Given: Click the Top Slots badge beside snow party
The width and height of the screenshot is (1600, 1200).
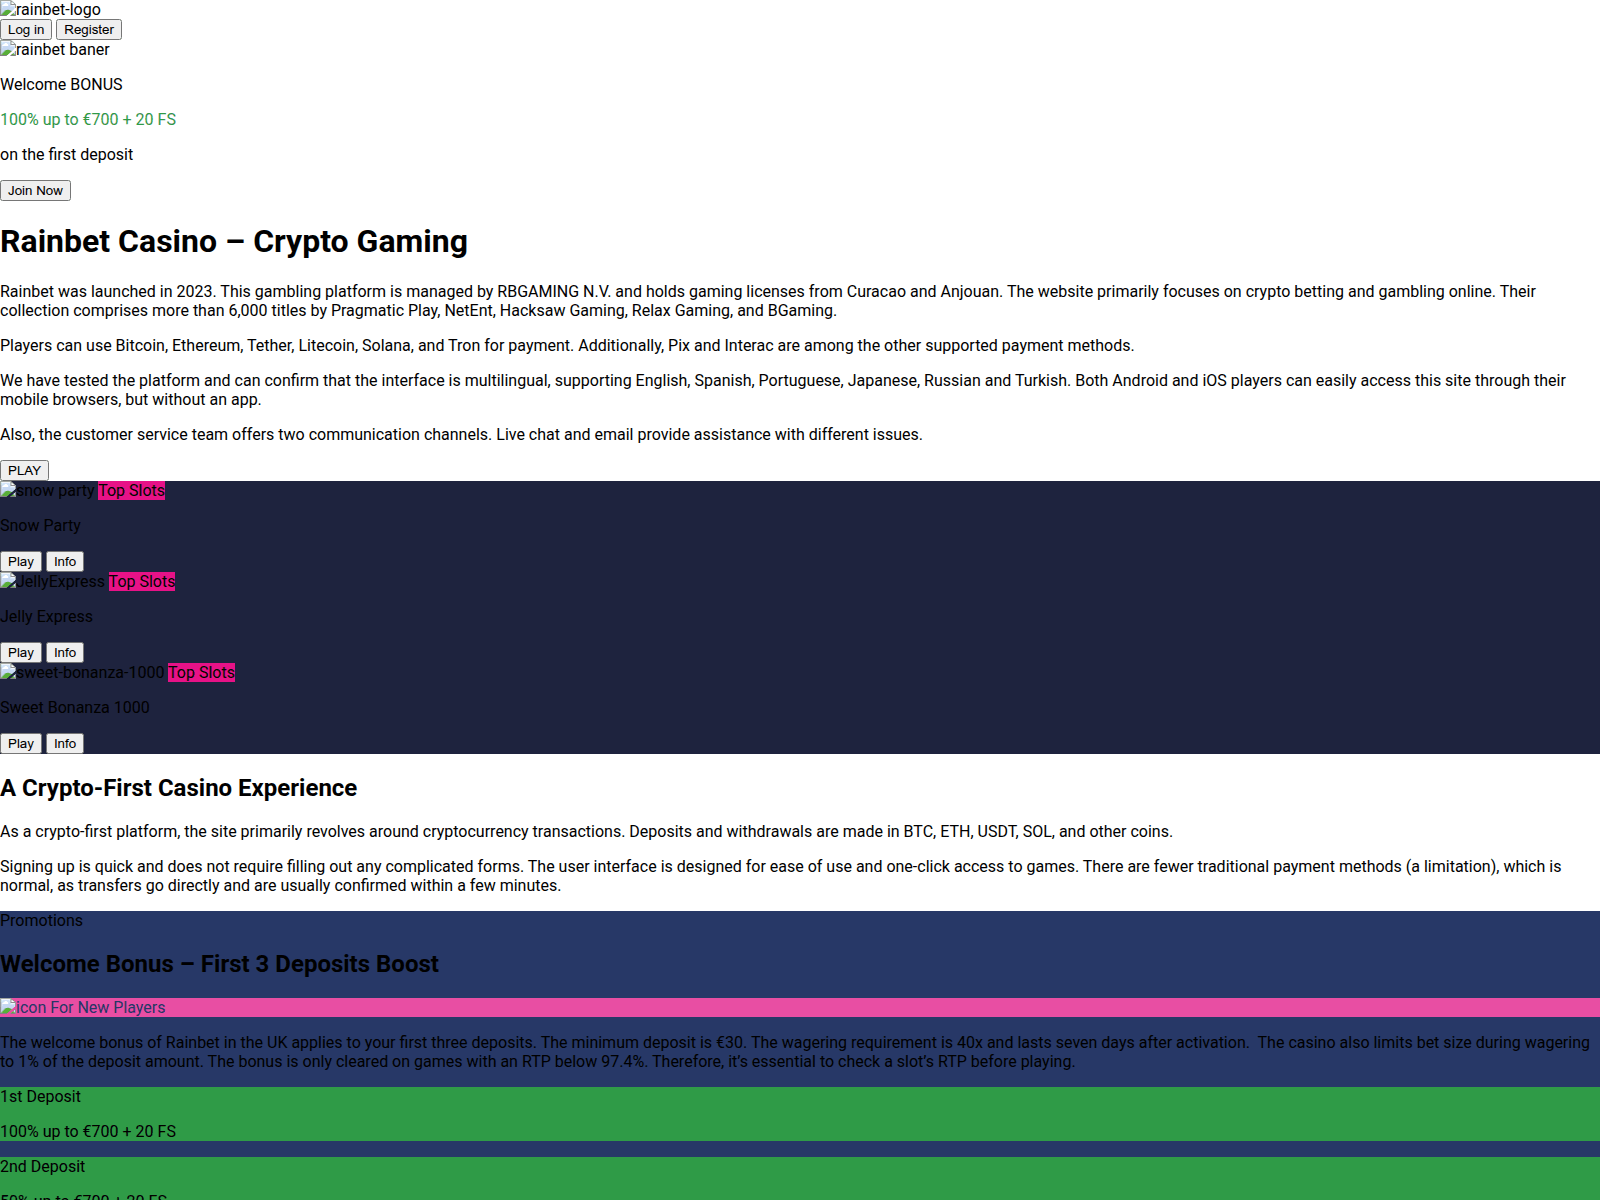Looking at the screenshot, I should pyautogui.click(x=132, y=491).
